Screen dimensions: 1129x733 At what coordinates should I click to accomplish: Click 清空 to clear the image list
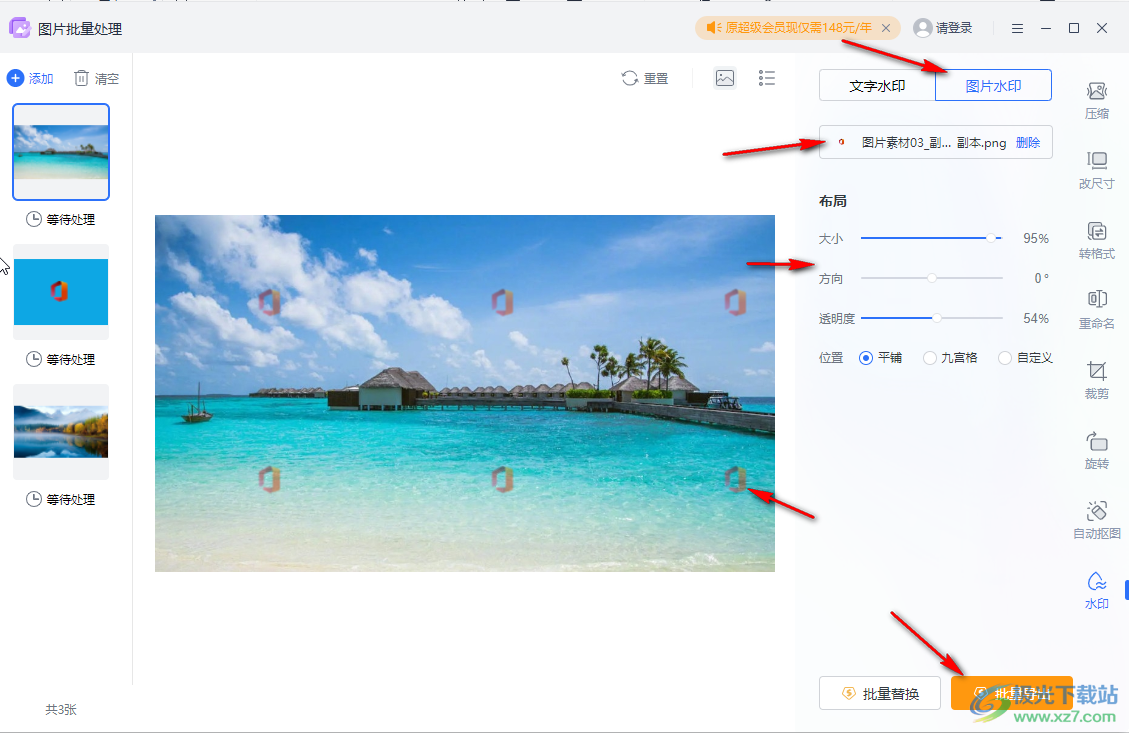click(96, 78)
